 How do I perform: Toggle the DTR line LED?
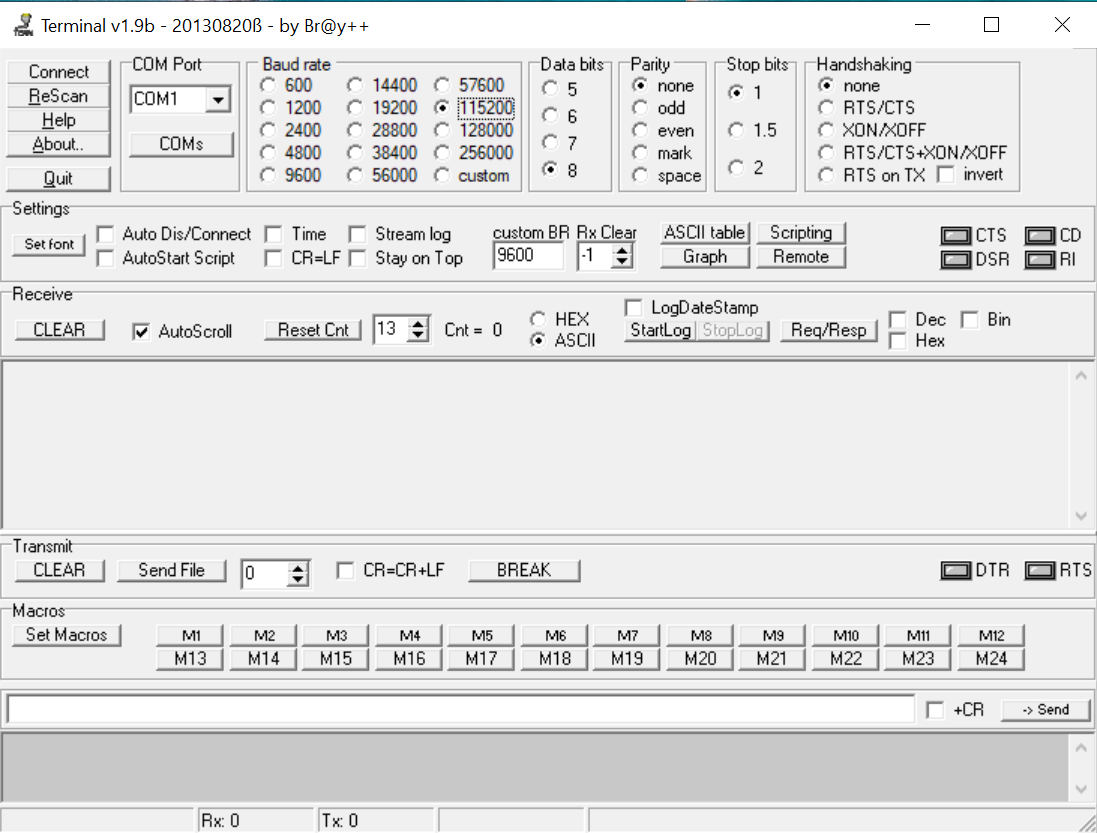[x=955, y=571]
